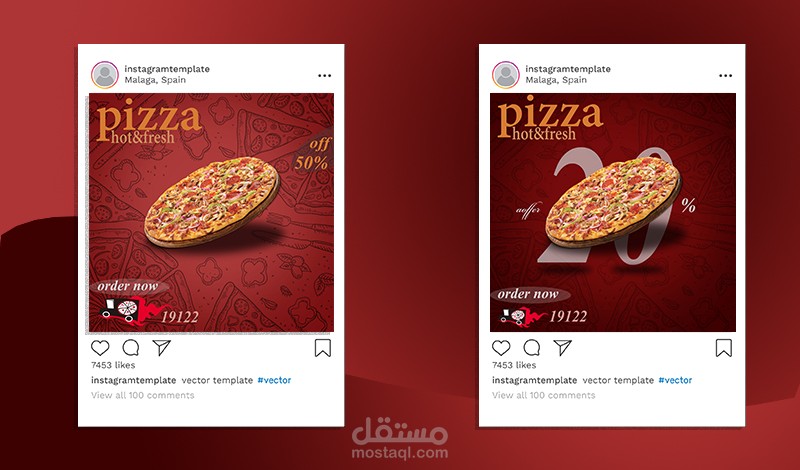Open three-dot menu on right post
This screenshot has width=800, height=470.
[x=726, y=76]
